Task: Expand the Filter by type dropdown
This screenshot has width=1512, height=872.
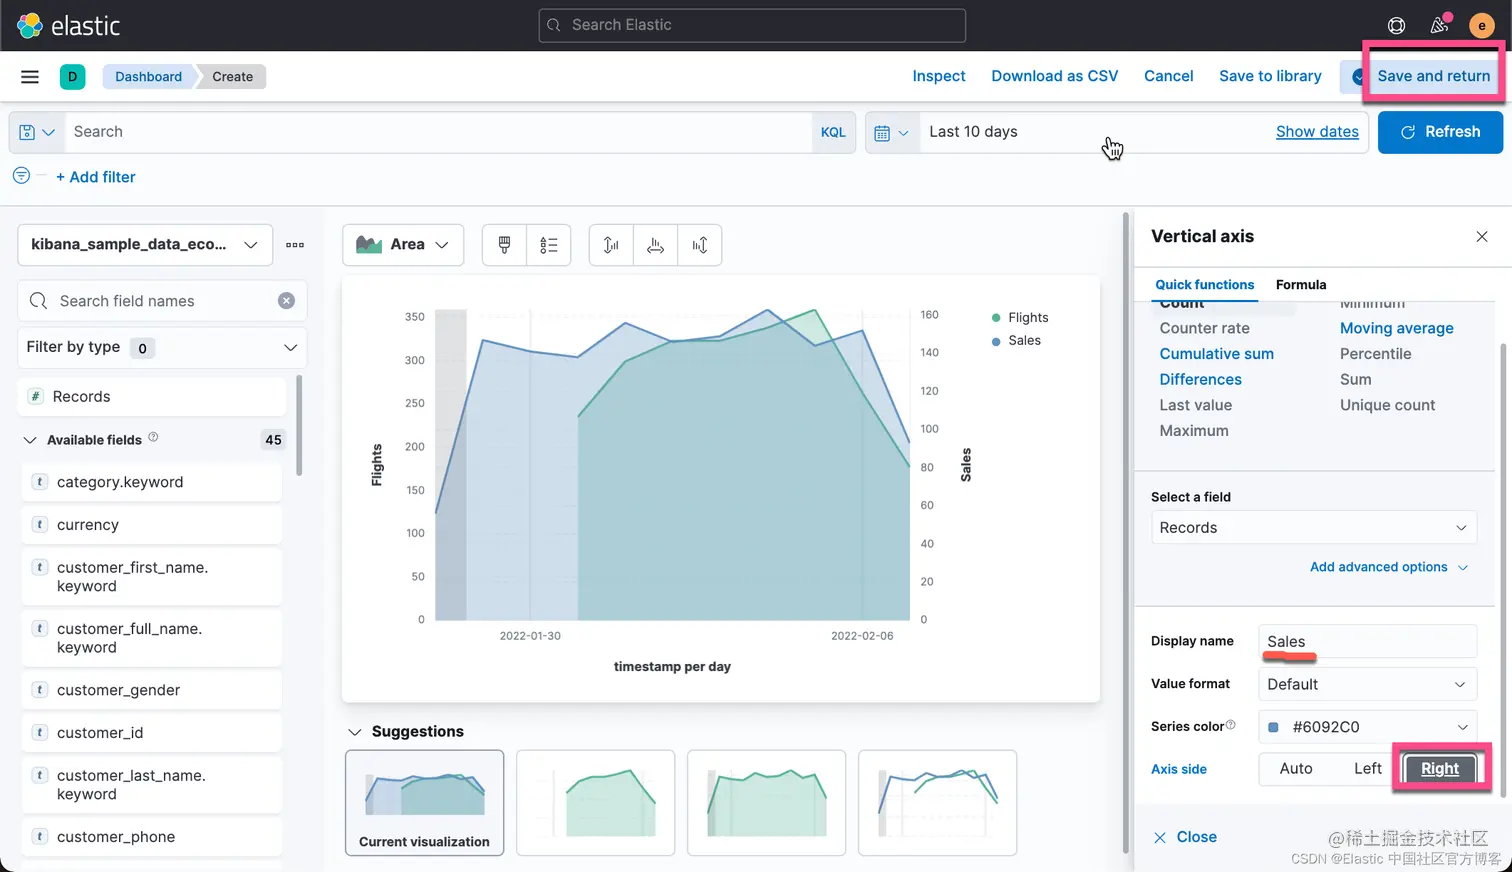Action: [162, 347]
